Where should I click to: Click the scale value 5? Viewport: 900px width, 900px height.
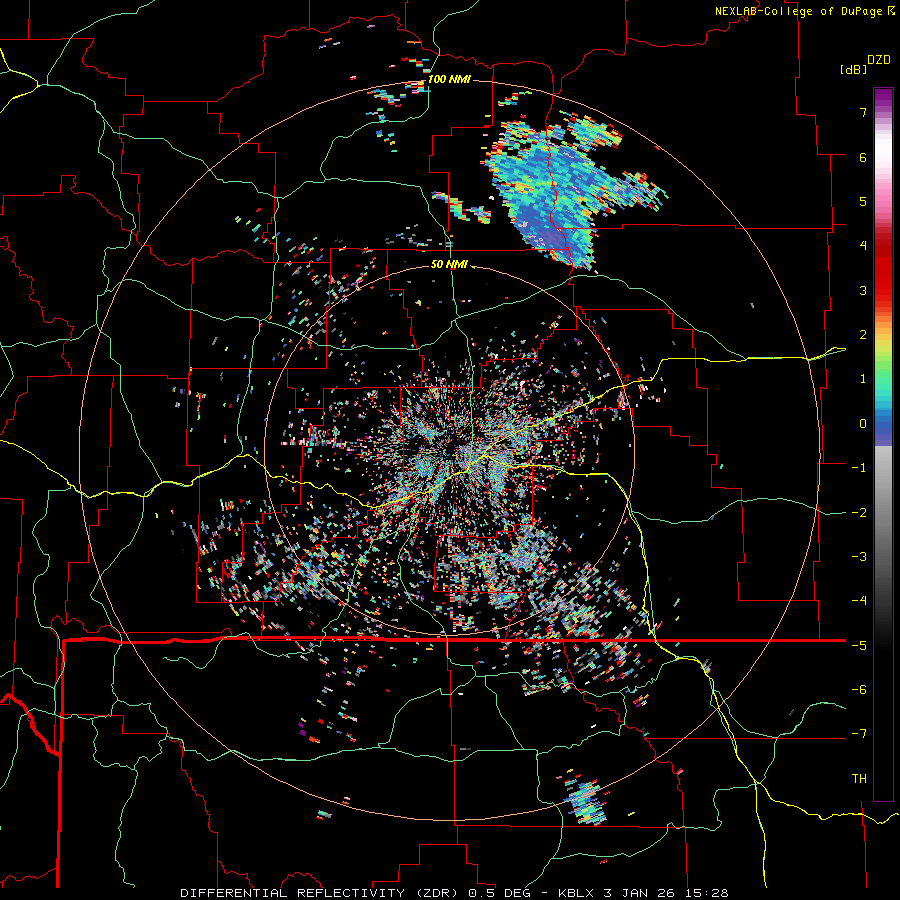pyautogui.click(x=863, y=201)
